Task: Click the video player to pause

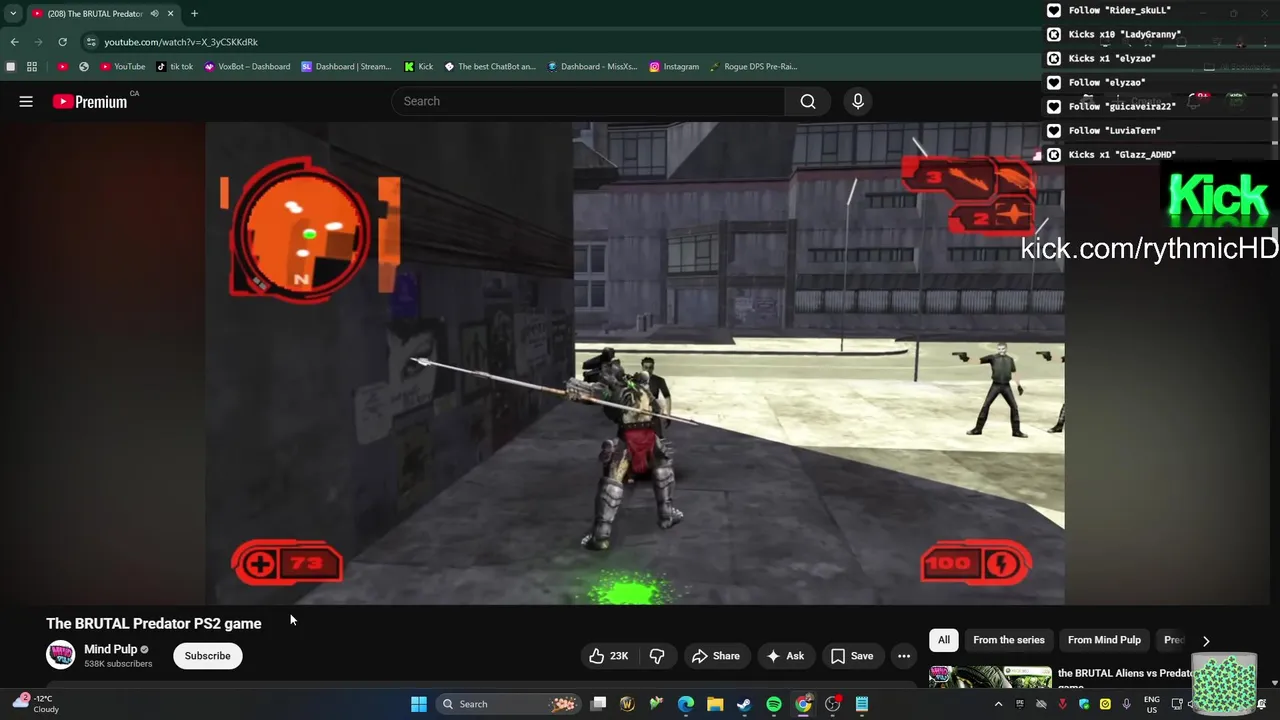Action: point(635,363)
